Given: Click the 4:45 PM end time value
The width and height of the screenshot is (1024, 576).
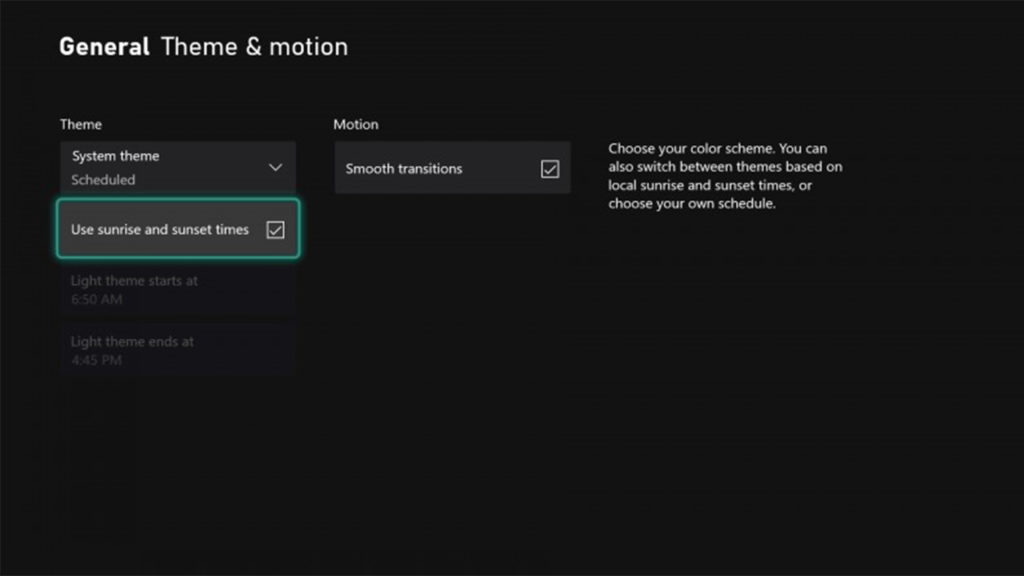Looking at the screenshot, I should [x=96, y=360].
